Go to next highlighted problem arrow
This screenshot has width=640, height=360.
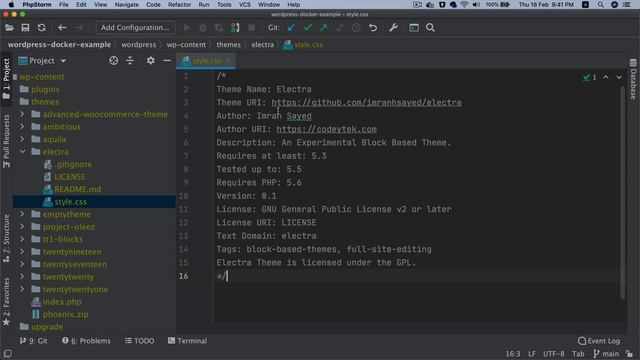point(619,77)
